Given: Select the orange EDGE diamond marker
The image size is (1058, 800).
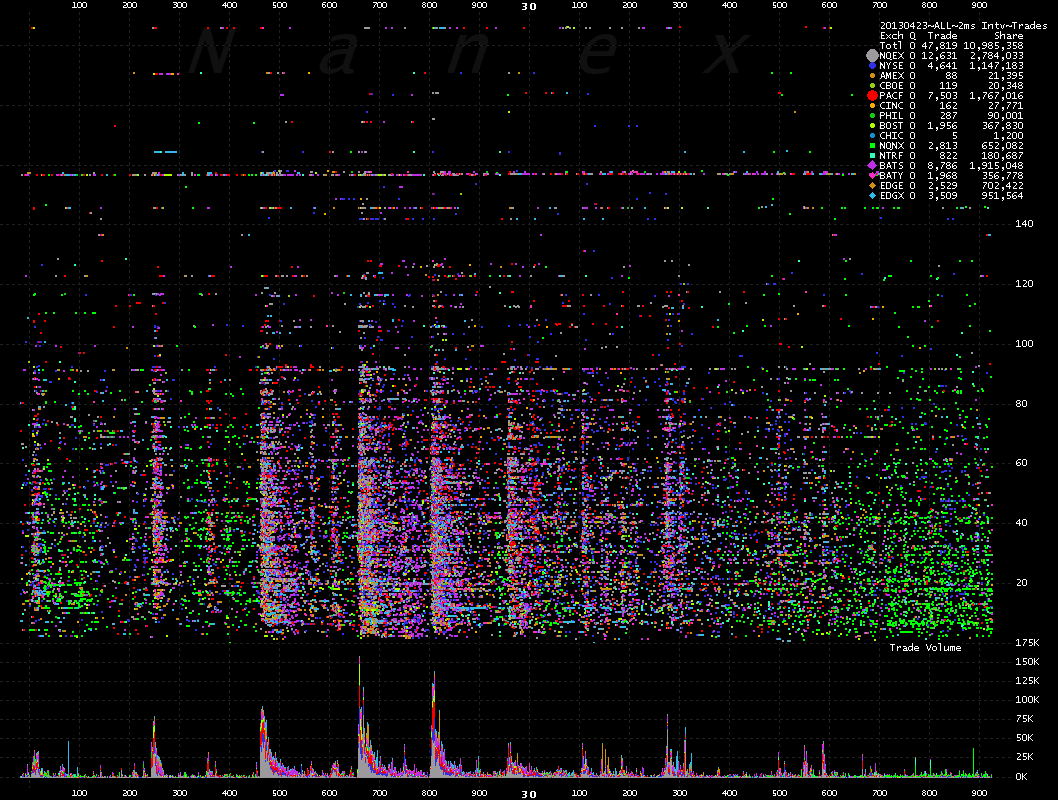Looking at the screenshot, I should (872, 185).
